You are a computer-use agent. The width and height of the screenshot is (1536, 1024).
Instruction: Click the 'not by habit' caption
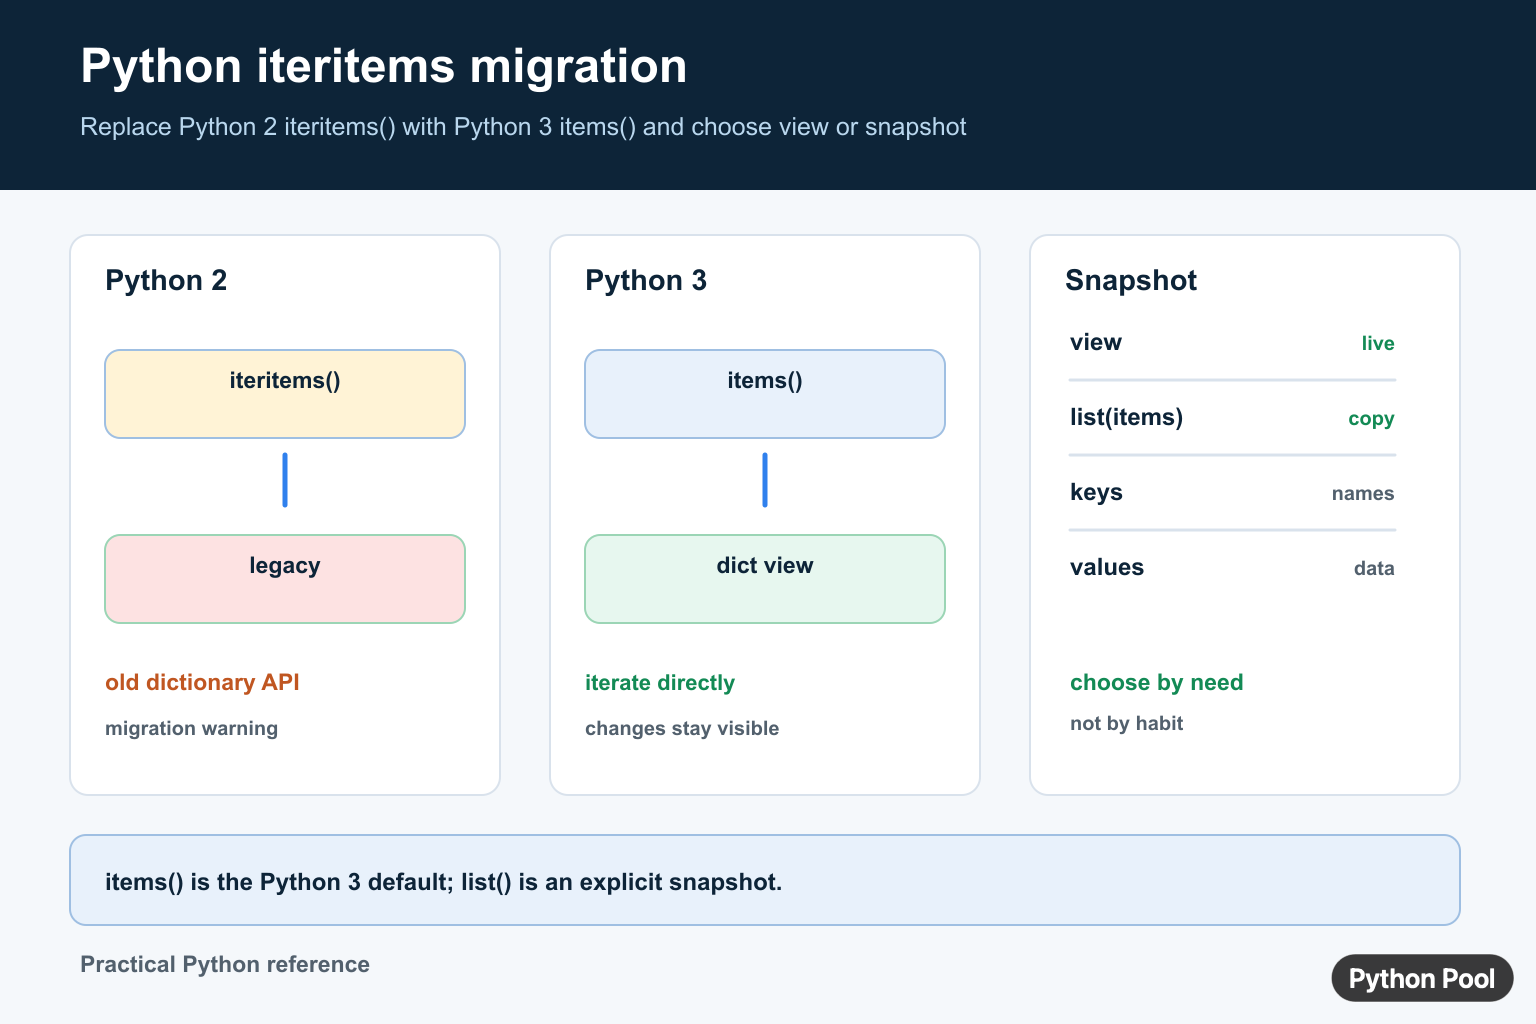(x=1127, y=723)
